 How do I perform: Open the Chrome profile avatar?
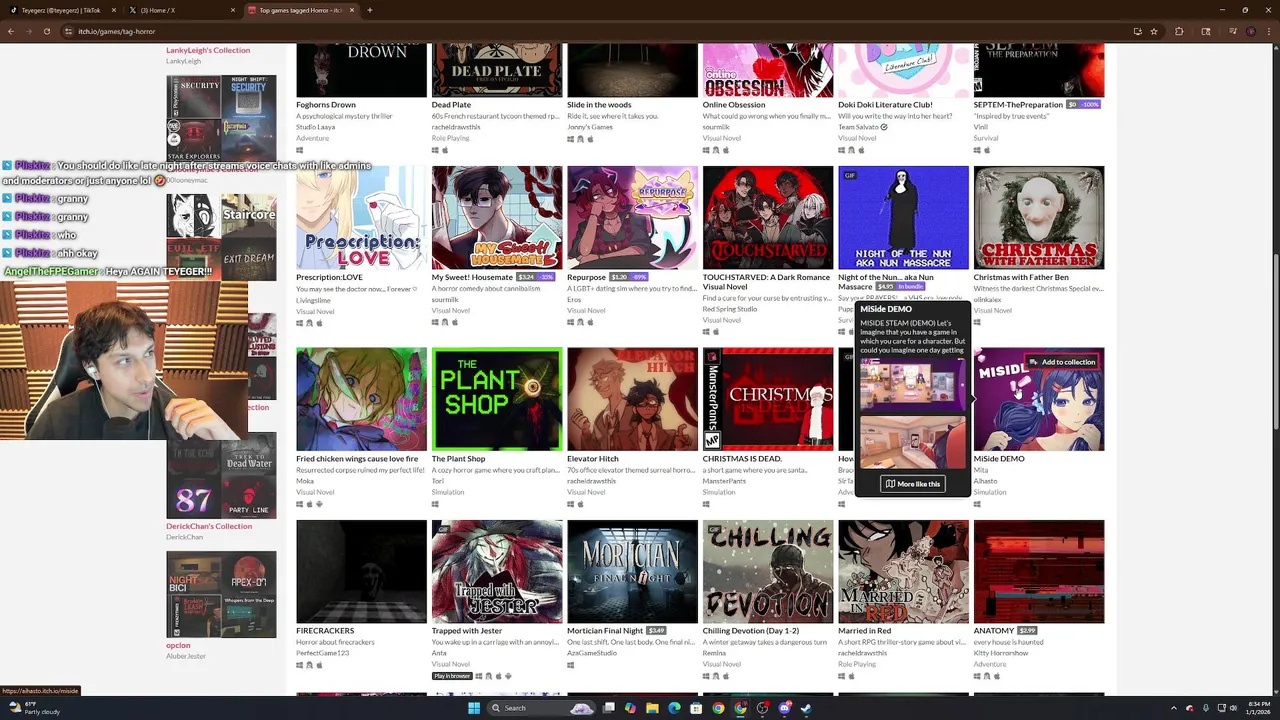tap(1251, 31)
